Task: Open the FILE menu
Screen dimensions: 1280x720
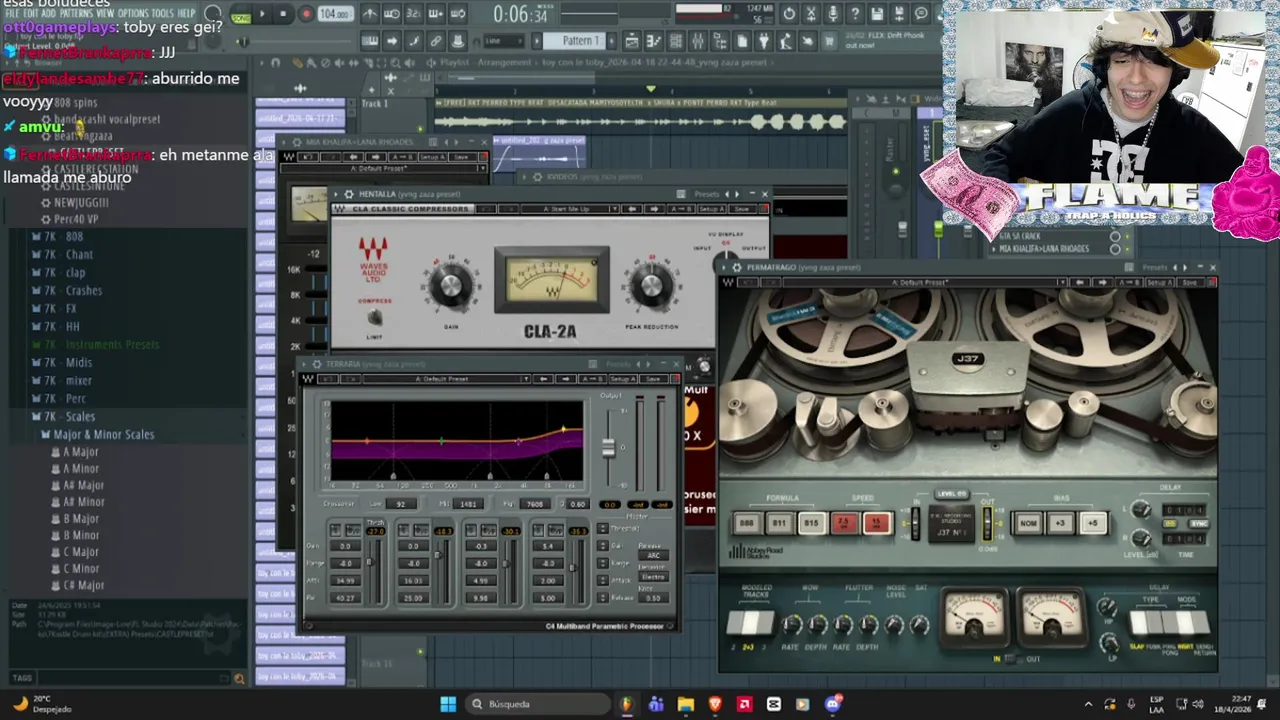Action: (13, 13)
